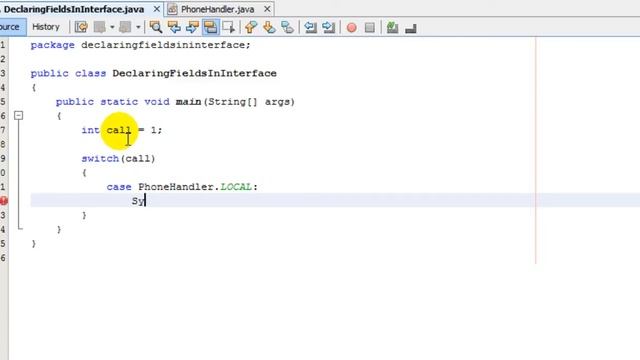Click the greyed Forward navigation icon
This screenshot has width=640, height=360.
[125, 27]
